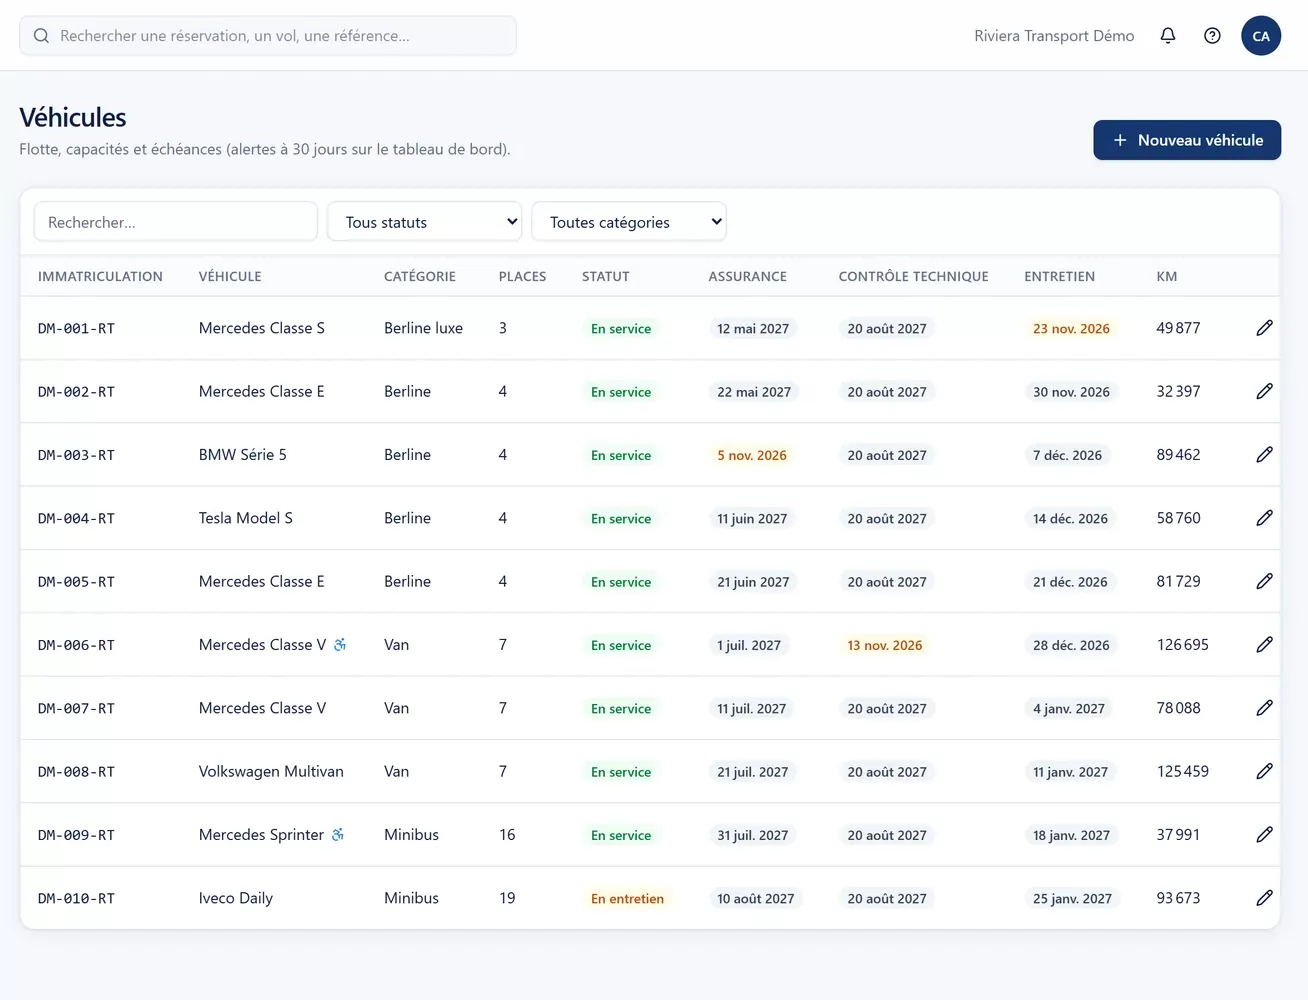This screenshot has width=1308, height=1000.
Task: Click wheelchair icon beside Mercedes Classe V
Action: 340,645
